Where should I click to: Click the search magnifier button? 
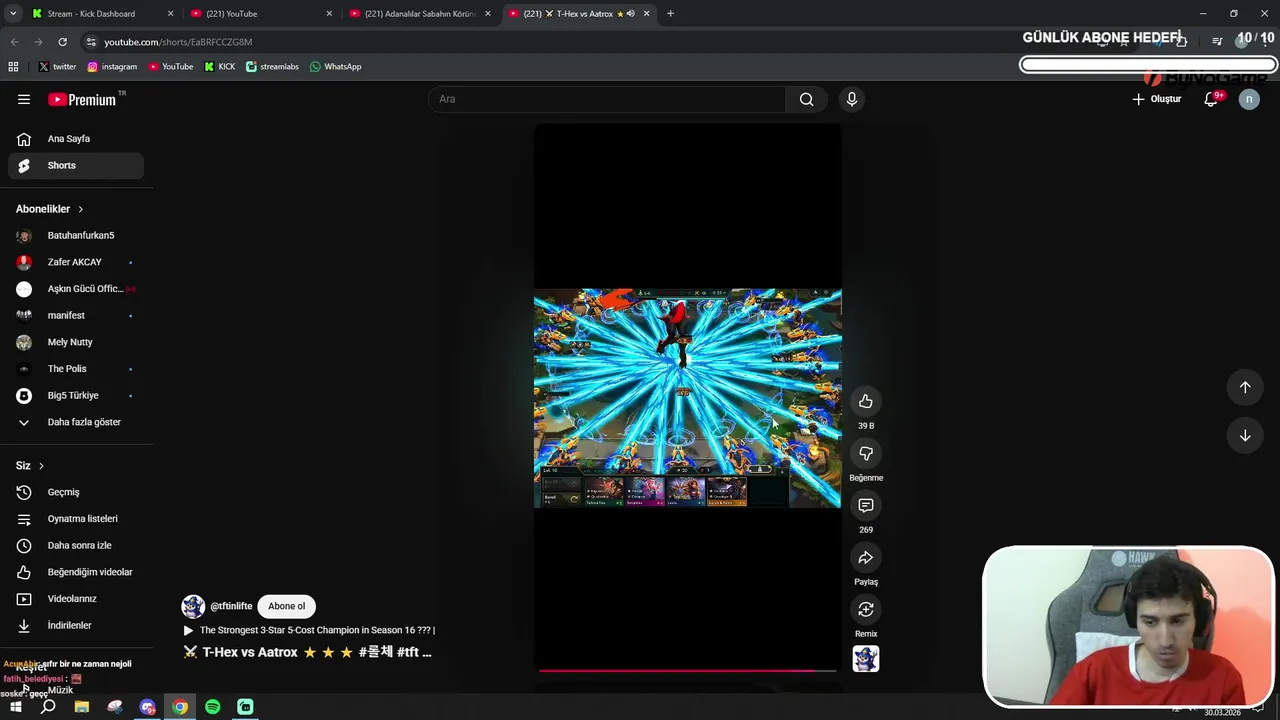(x=806, y=99)
